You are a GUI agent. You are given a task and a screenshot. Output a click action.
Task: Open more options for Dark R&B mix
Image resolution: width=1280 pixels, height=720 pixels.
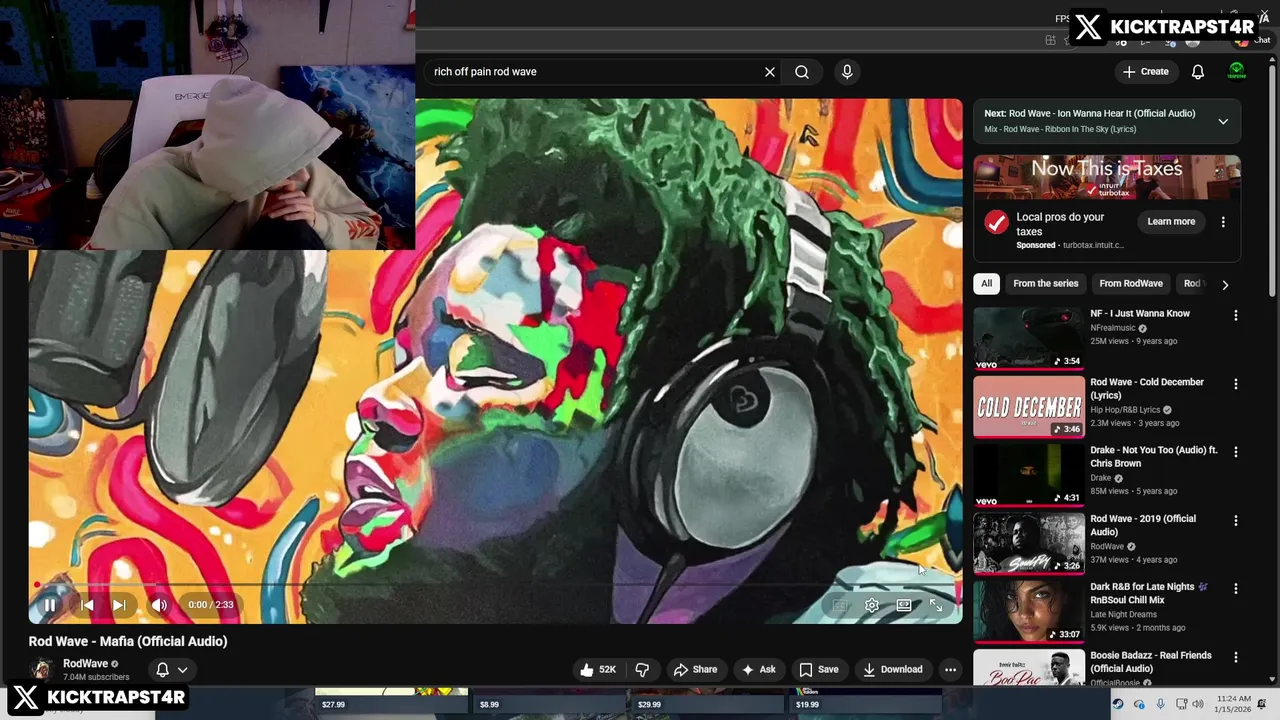[1236, 588]
